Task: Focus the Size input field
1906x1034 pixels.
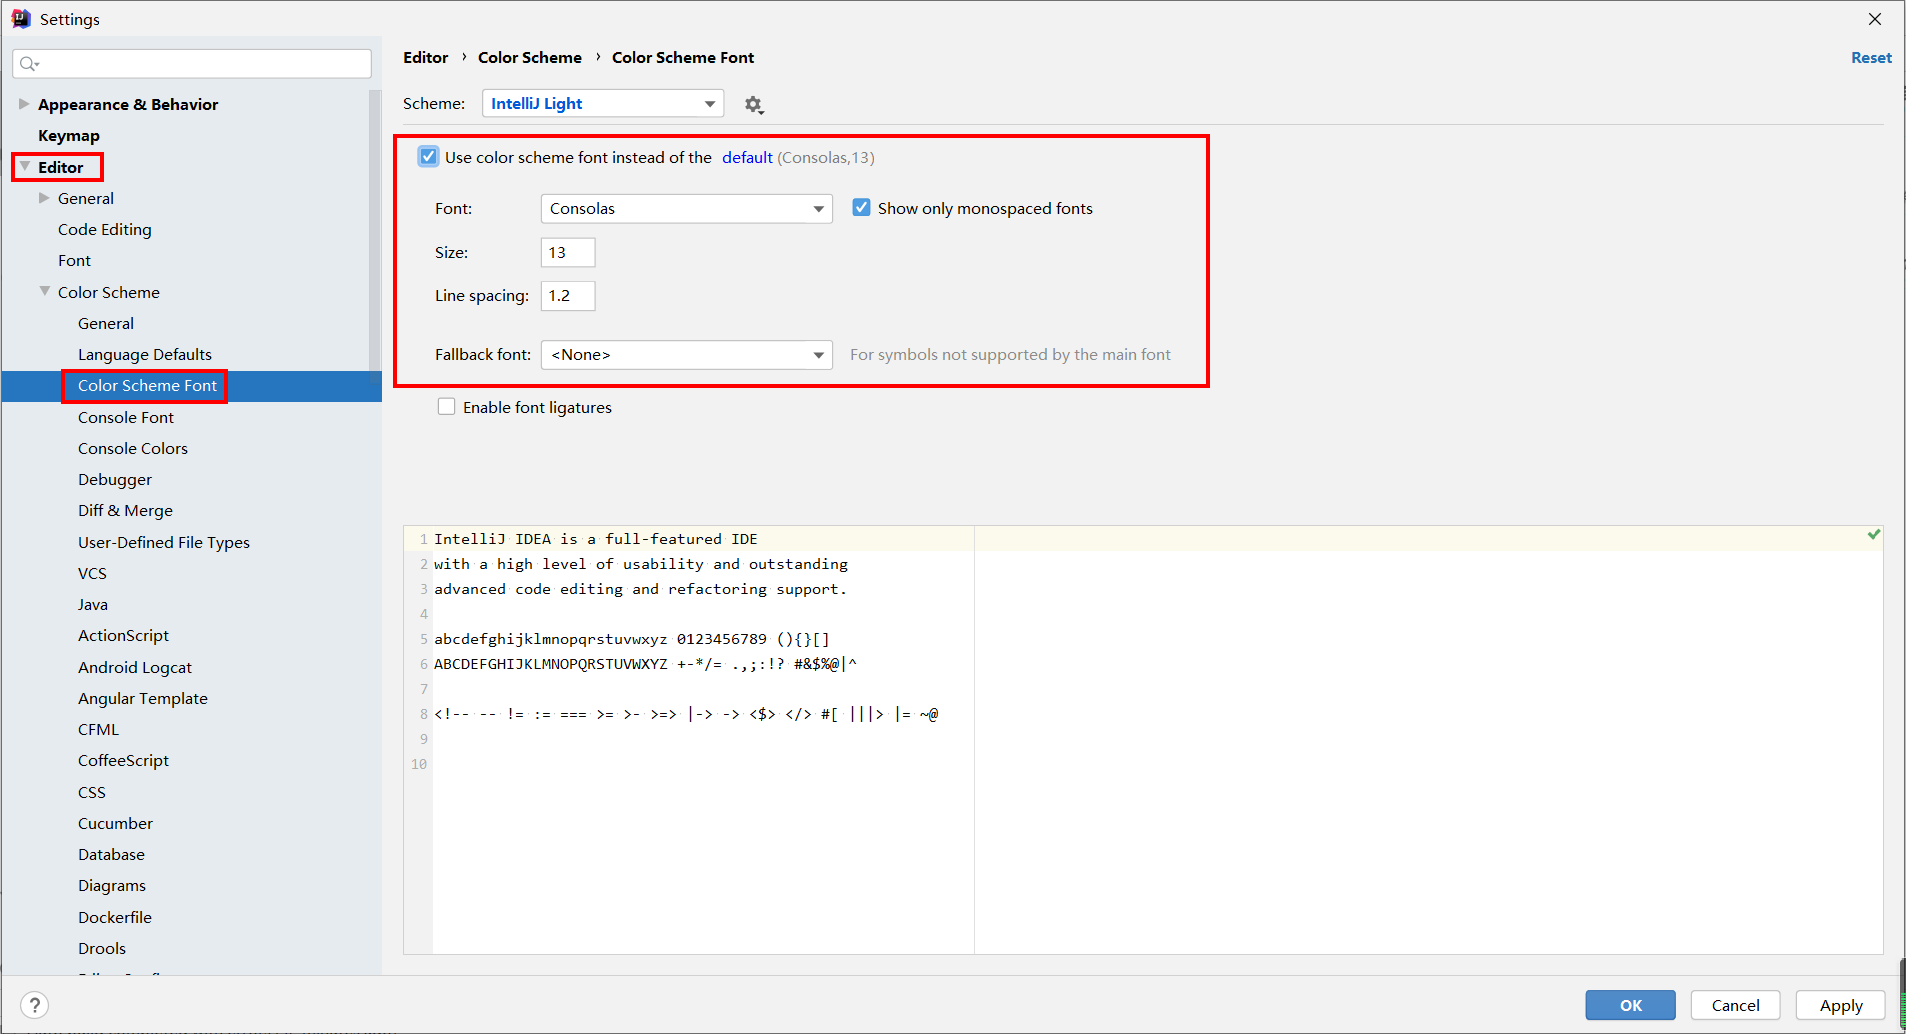Action: click(568, 253)
